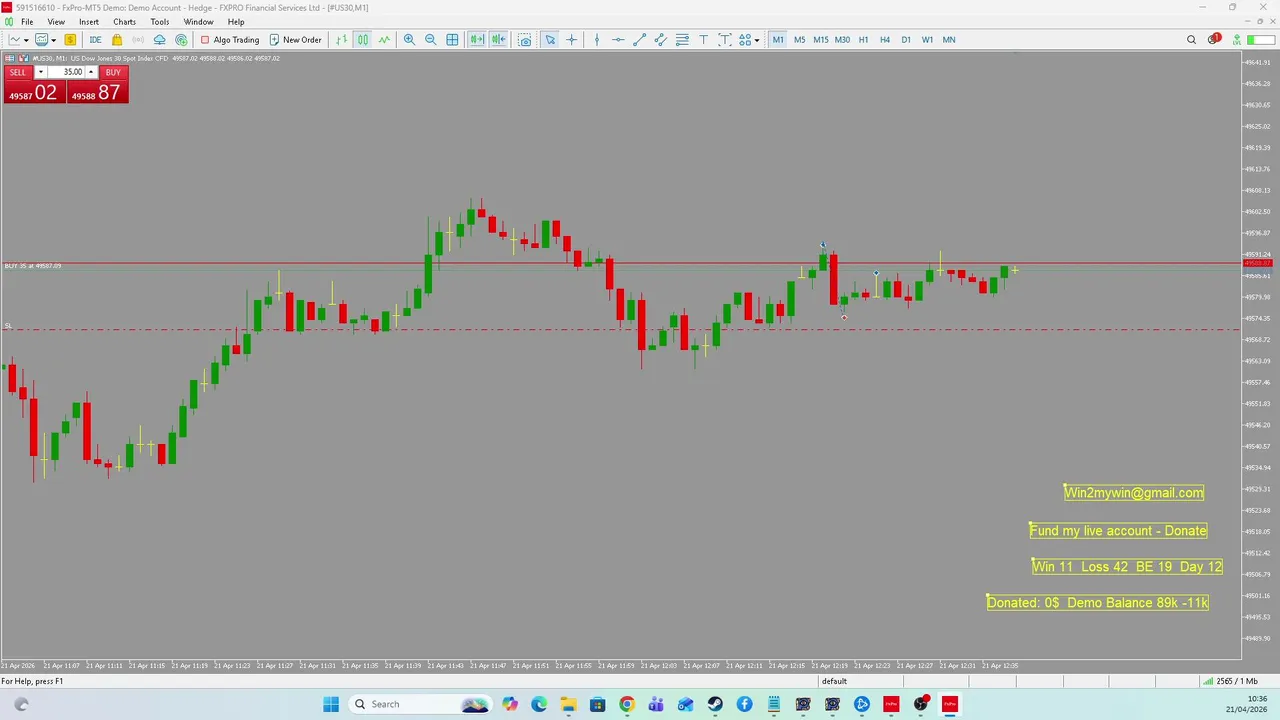Toggle chart auto scroll
This screenshot has height=720, width=1280.
477,40
